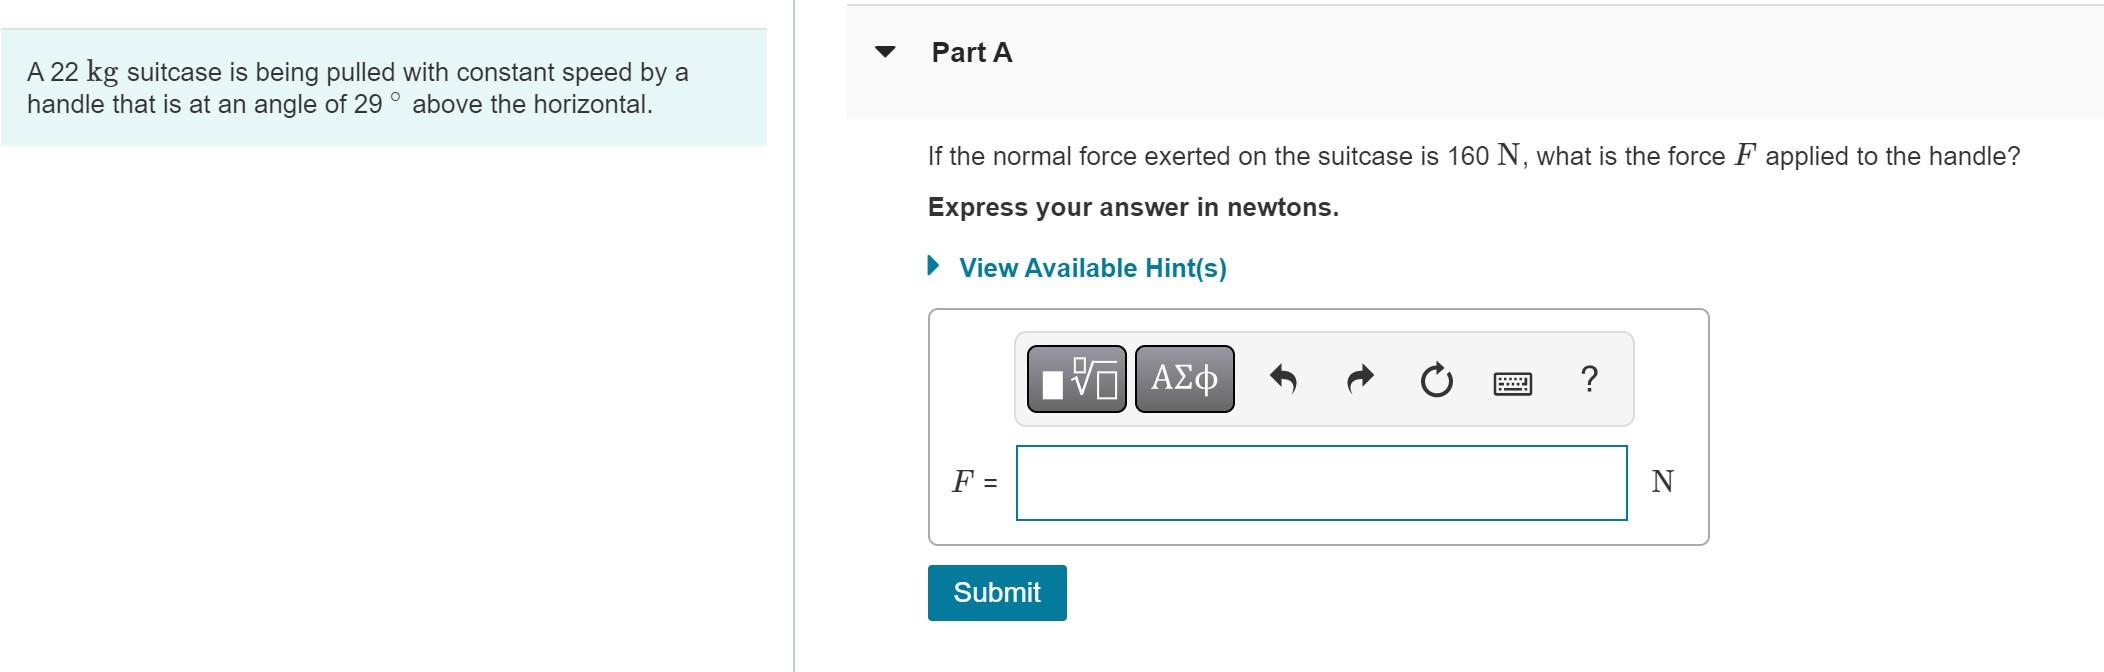
Task: Select the Part A section header
Action: coord(969,53)
